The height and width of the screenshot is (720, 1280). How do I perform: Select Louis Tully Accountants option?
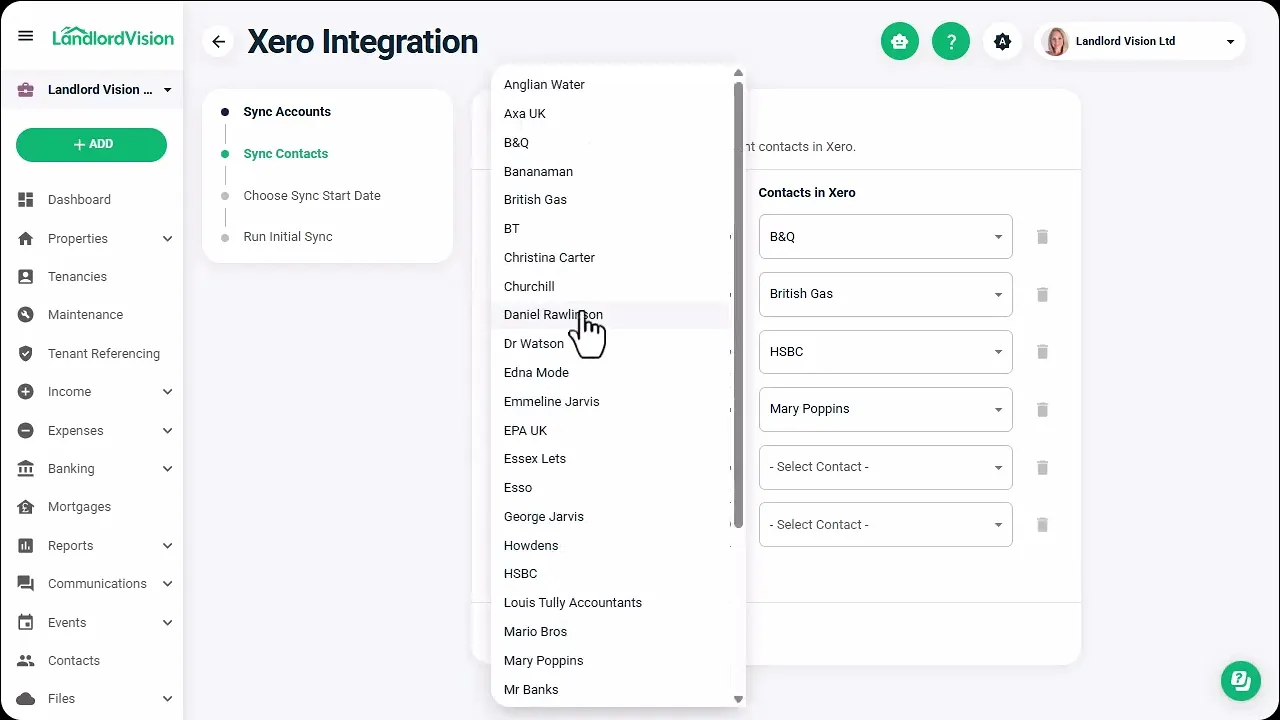(x=613, y=603)
